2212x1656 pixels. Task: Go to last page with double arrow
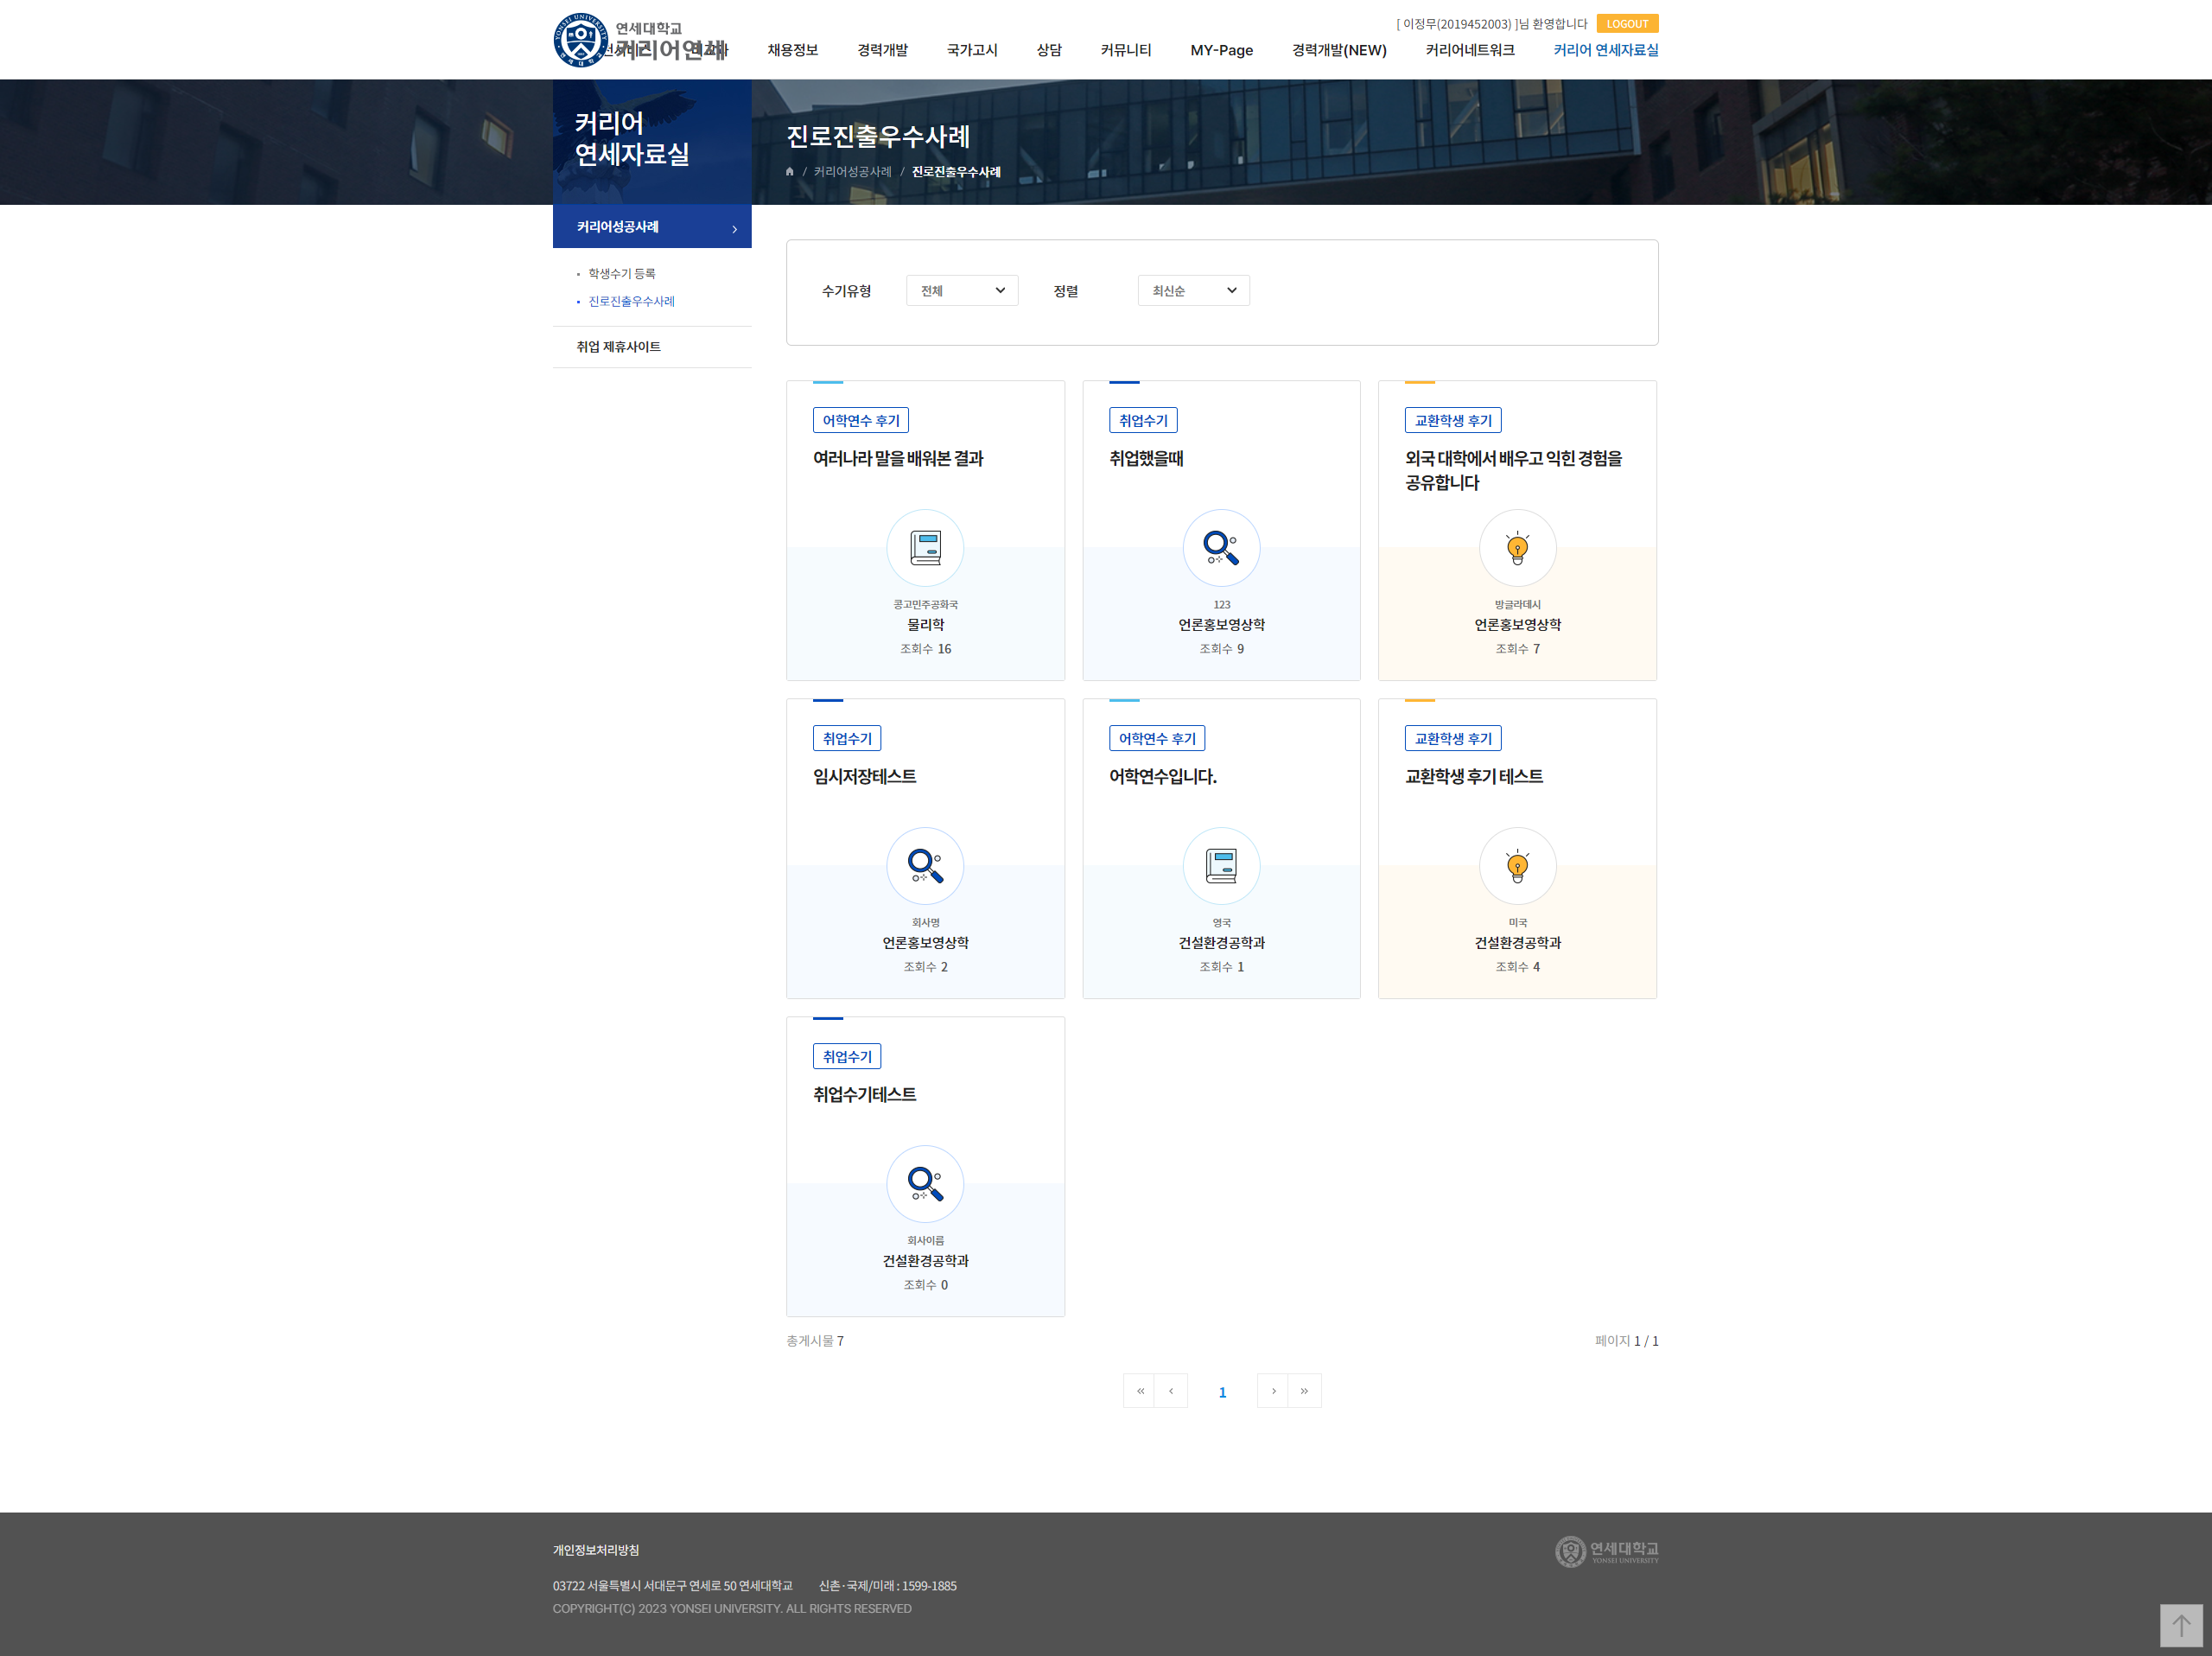[1304, 1391]
